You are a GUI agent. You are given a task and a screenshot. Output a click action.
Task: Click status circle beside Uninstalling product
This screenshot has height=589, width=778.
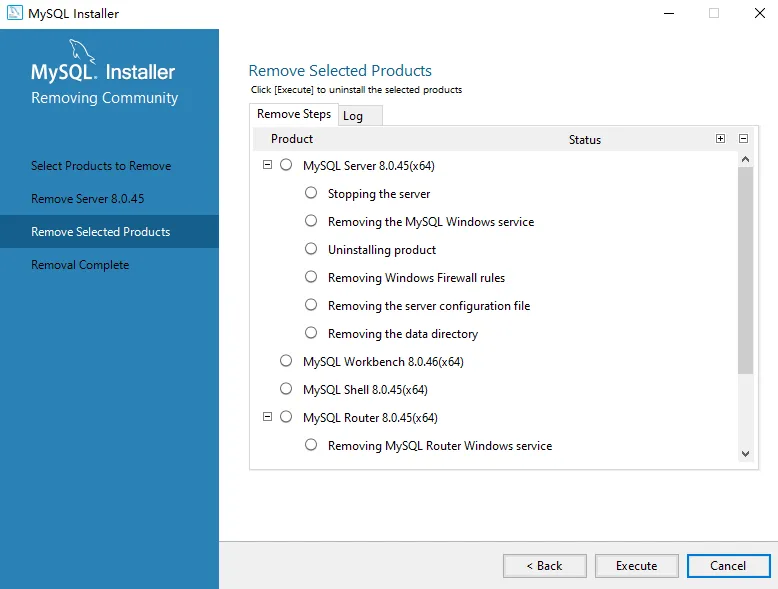point(311,249)
